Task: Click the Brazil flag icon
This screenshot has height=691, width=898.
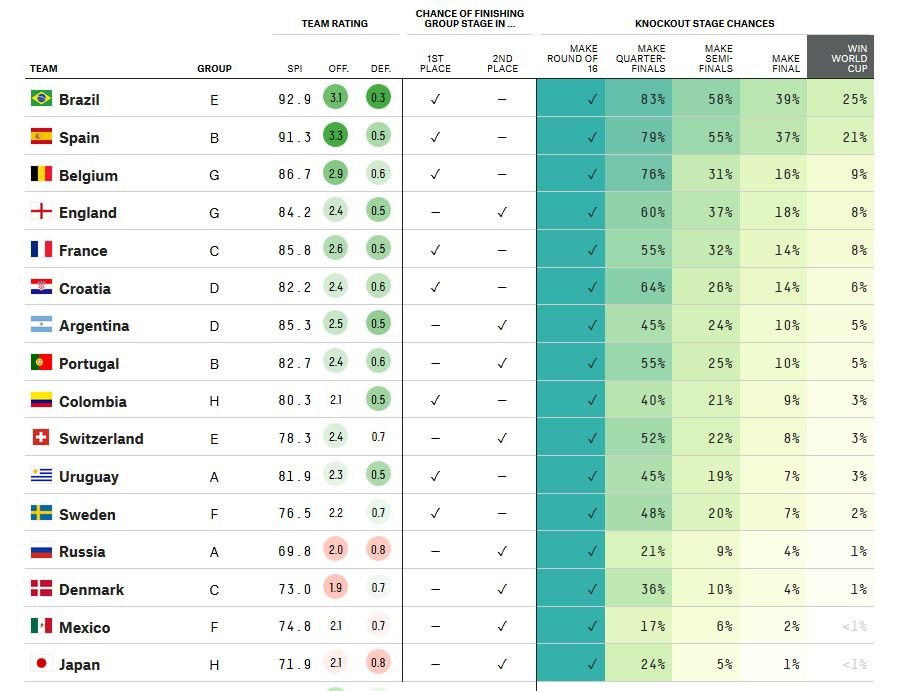Action: click(41, 98)
